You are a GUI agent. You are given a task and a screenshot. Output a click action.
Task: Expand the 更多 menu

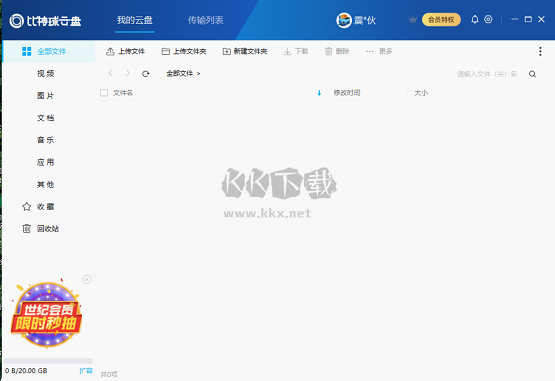tap(379, 51)
